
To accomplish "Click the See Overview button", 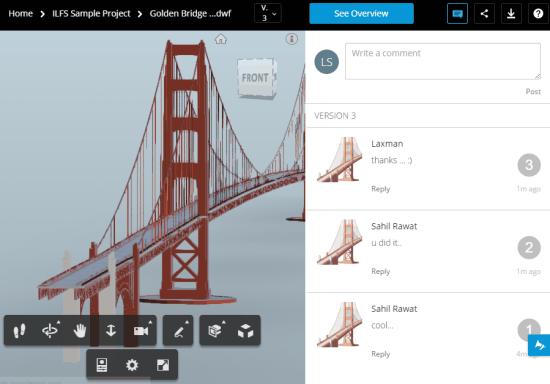I will 361,13.
